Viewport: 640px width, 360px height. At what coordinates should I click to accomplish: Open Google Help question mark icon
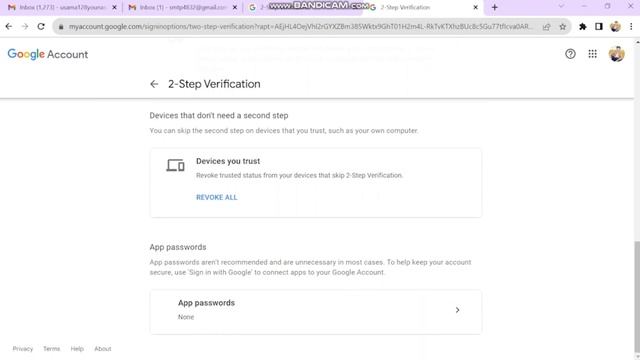(x=570, y=54)
